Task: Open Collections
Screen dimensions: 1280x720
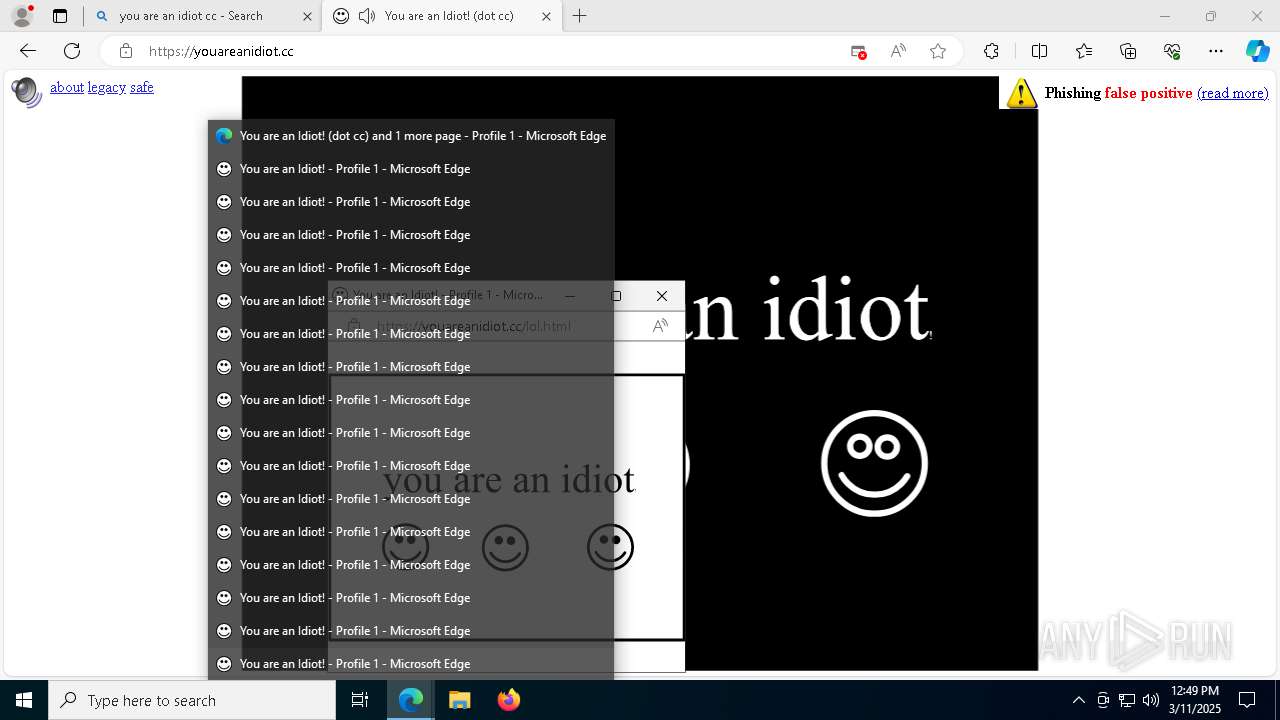Action: (1128, 51)
